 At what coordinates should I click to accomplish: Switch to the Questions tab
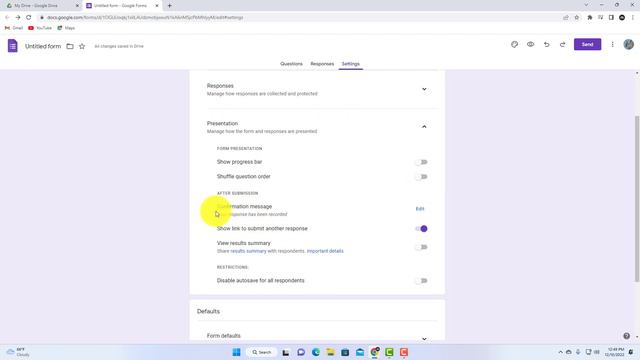click(x=291, y=64)
